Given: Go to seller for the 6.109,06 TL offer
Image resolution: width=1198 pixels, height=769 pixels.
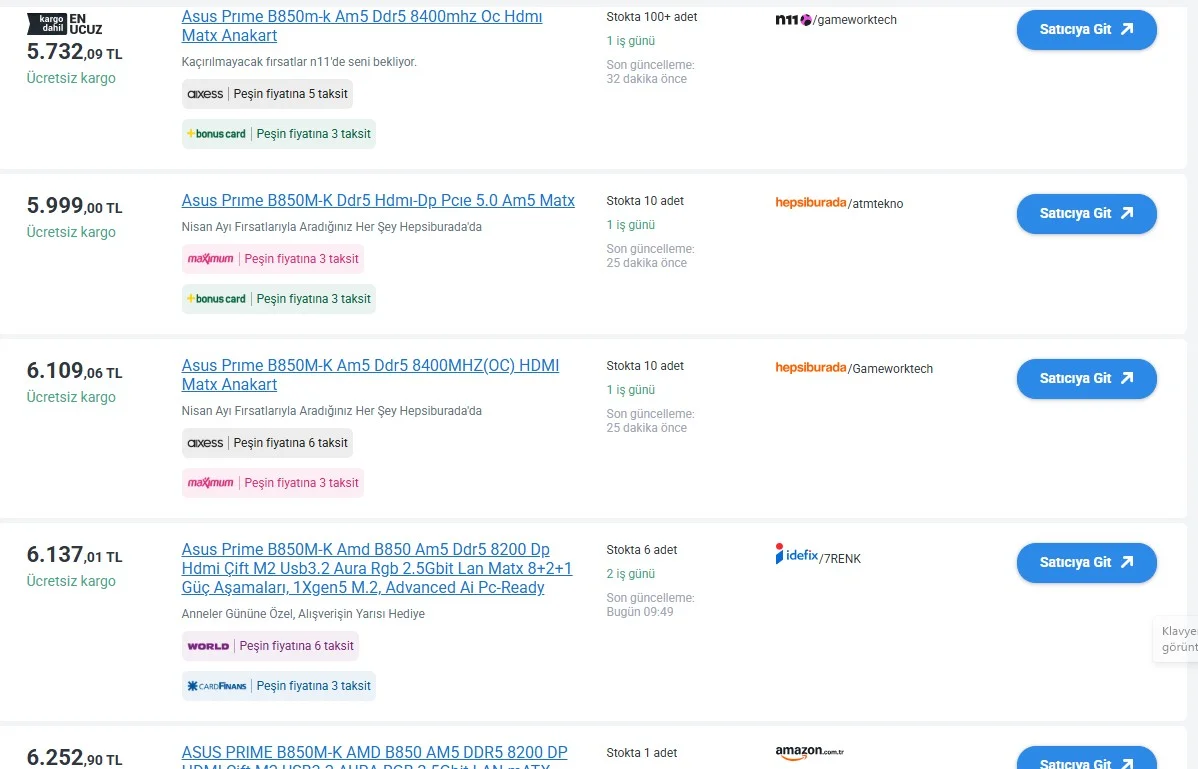Looking at the screenshot, I should click(1086, 379).
